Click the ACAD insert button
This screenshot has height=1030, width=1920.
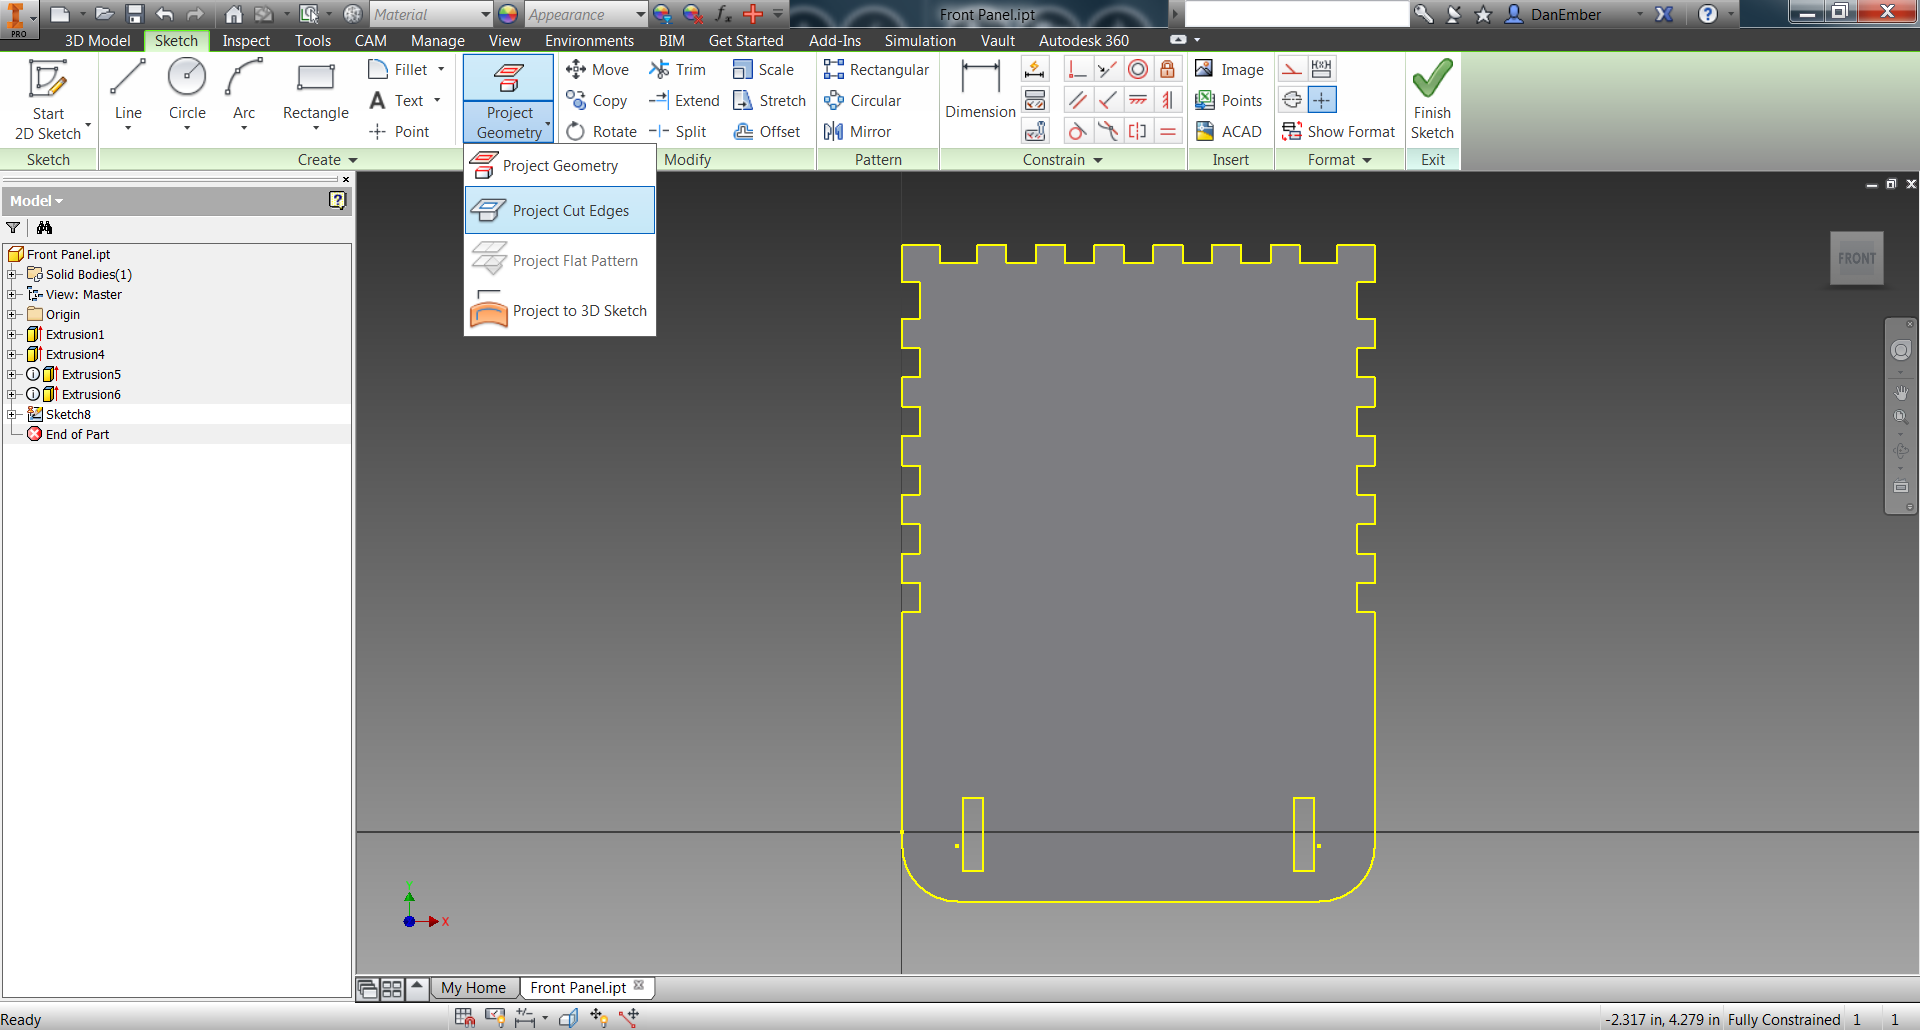coord(1229,131)
